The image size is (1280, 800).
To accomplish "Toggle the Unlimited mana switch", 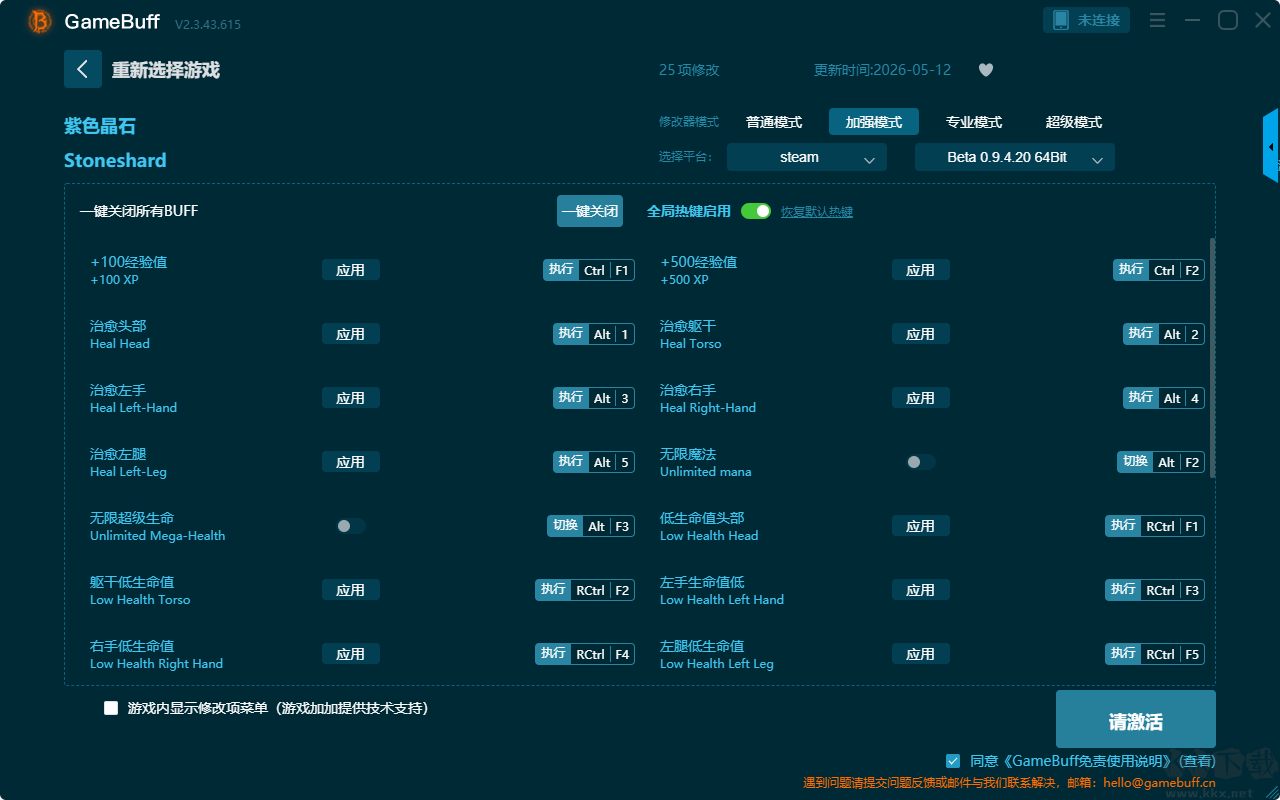I will [x=920, y=462].
